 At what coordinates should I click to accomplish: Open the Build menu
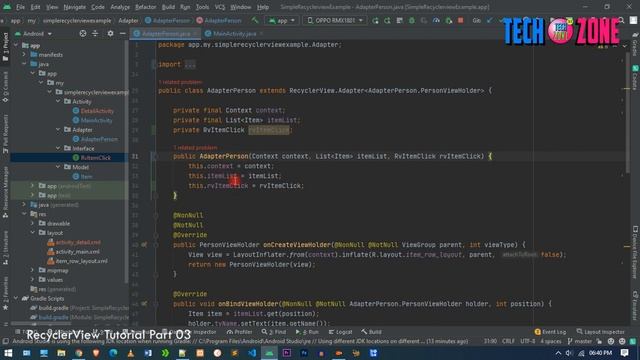click(168, 7)
